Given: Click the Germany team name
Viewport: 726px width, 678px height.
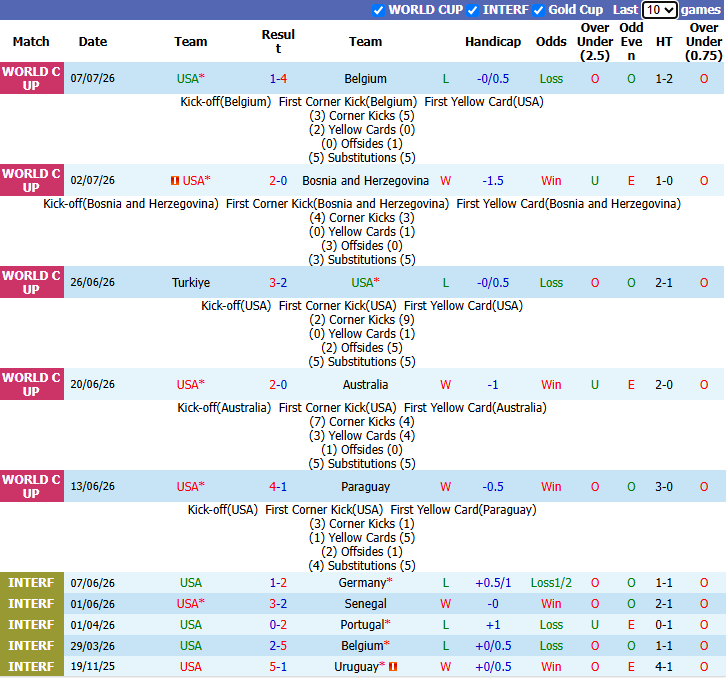Looking at the screenshot, I should [362, 583].
